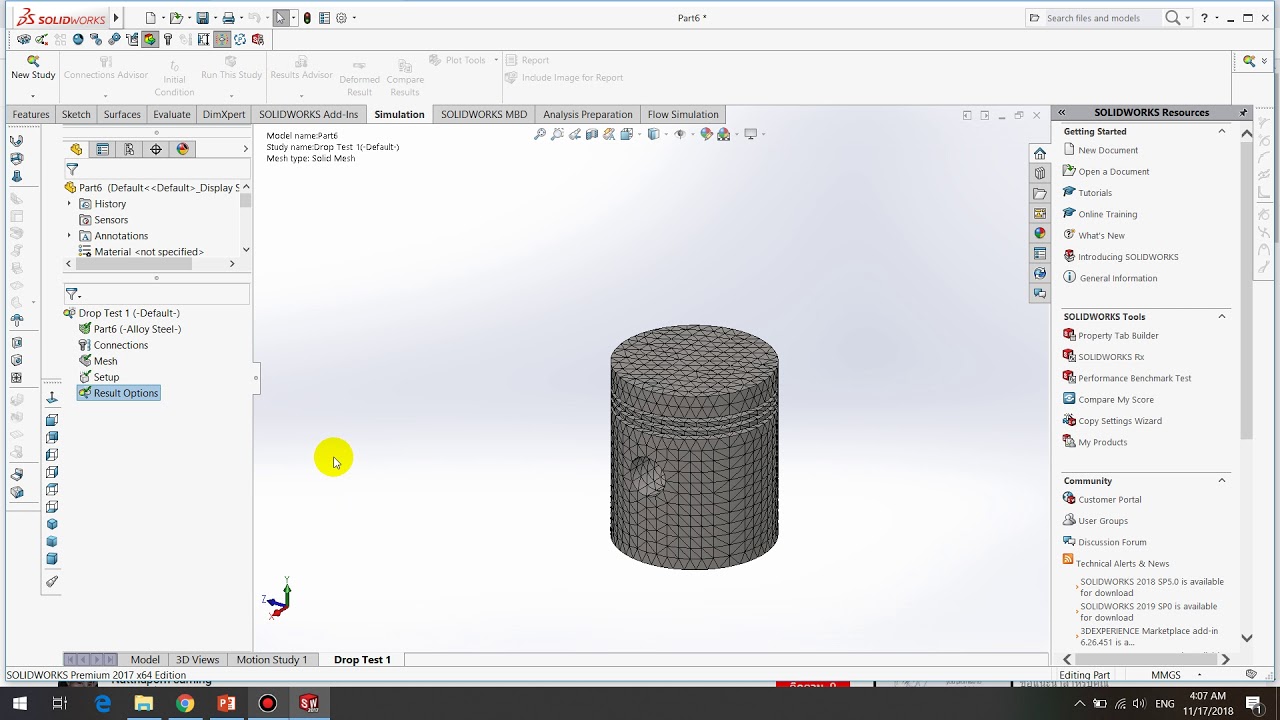Screen dimensions: 1280x720
Task: Click the Section View icon
Action: pyautogui.click(x=592, y=134)
